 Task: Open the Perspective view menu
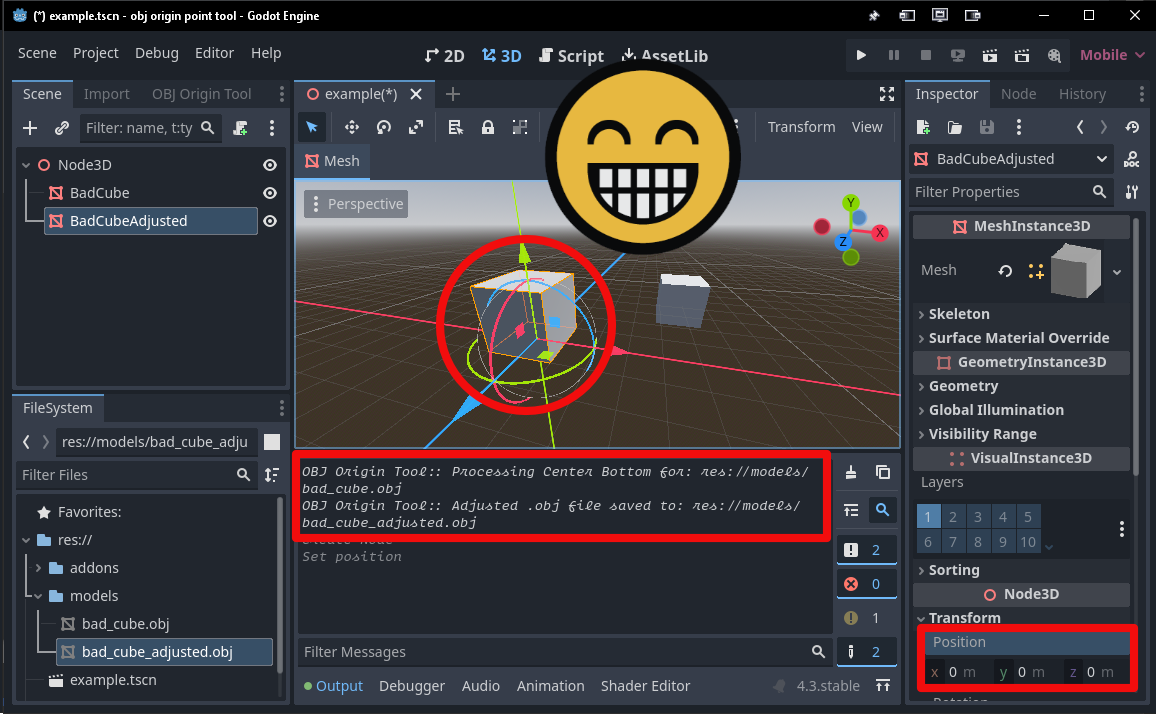point(356,204)
